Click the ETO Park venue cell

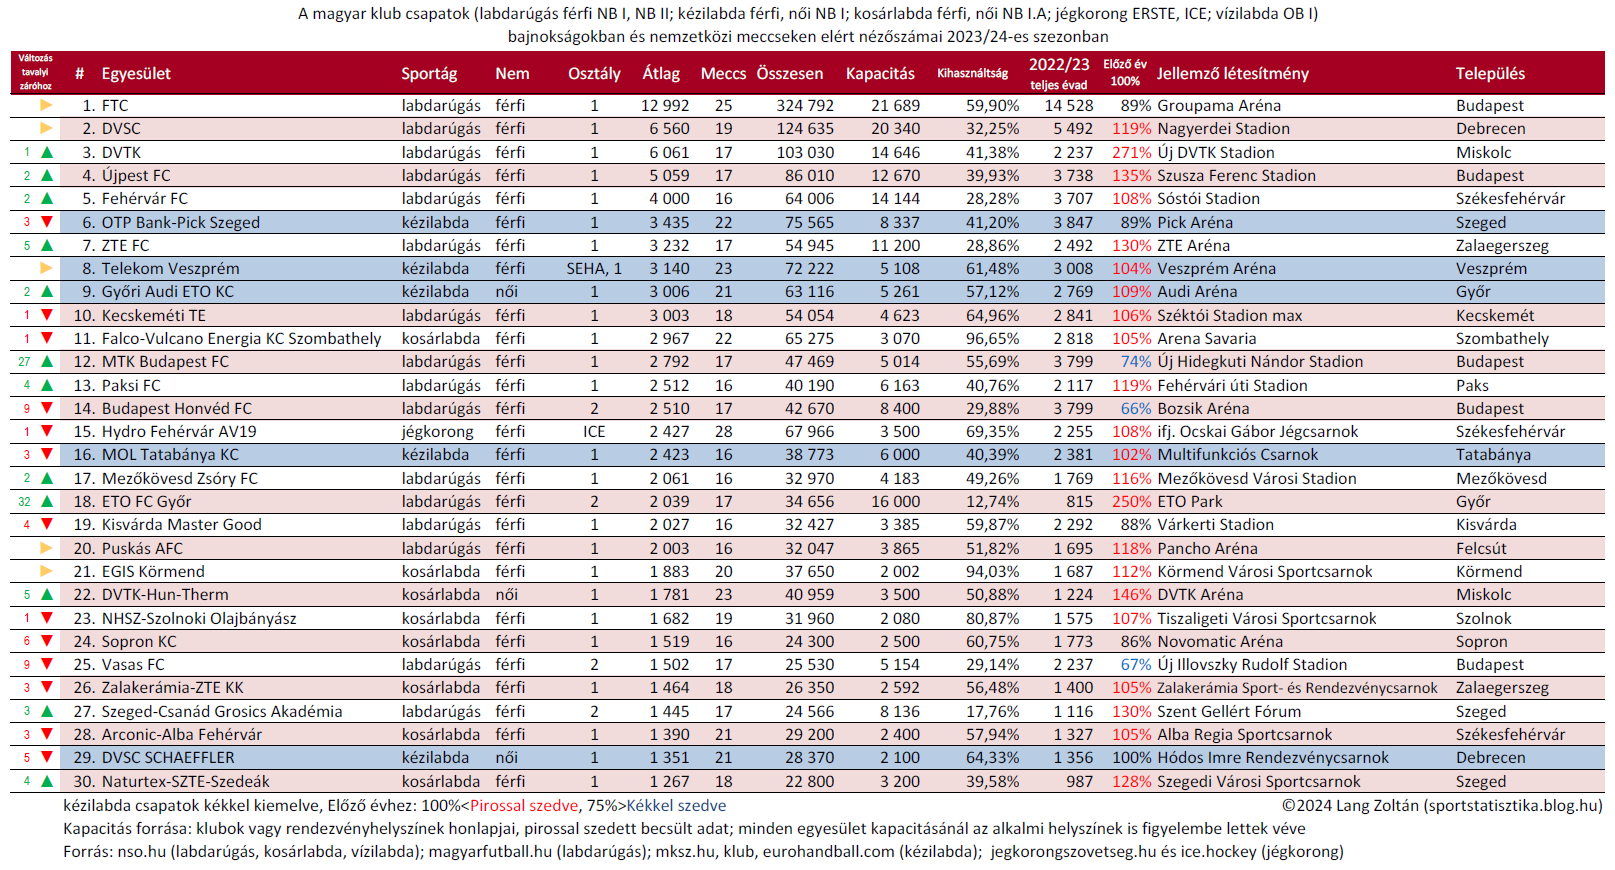click(1190, 501)
